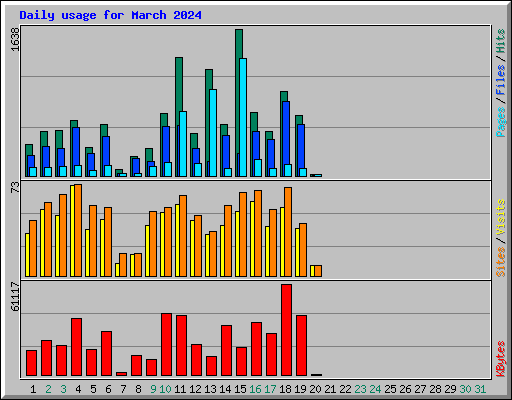
Task: Click the red KBytes bar for day 1
Action: click(x=31, y=363)
